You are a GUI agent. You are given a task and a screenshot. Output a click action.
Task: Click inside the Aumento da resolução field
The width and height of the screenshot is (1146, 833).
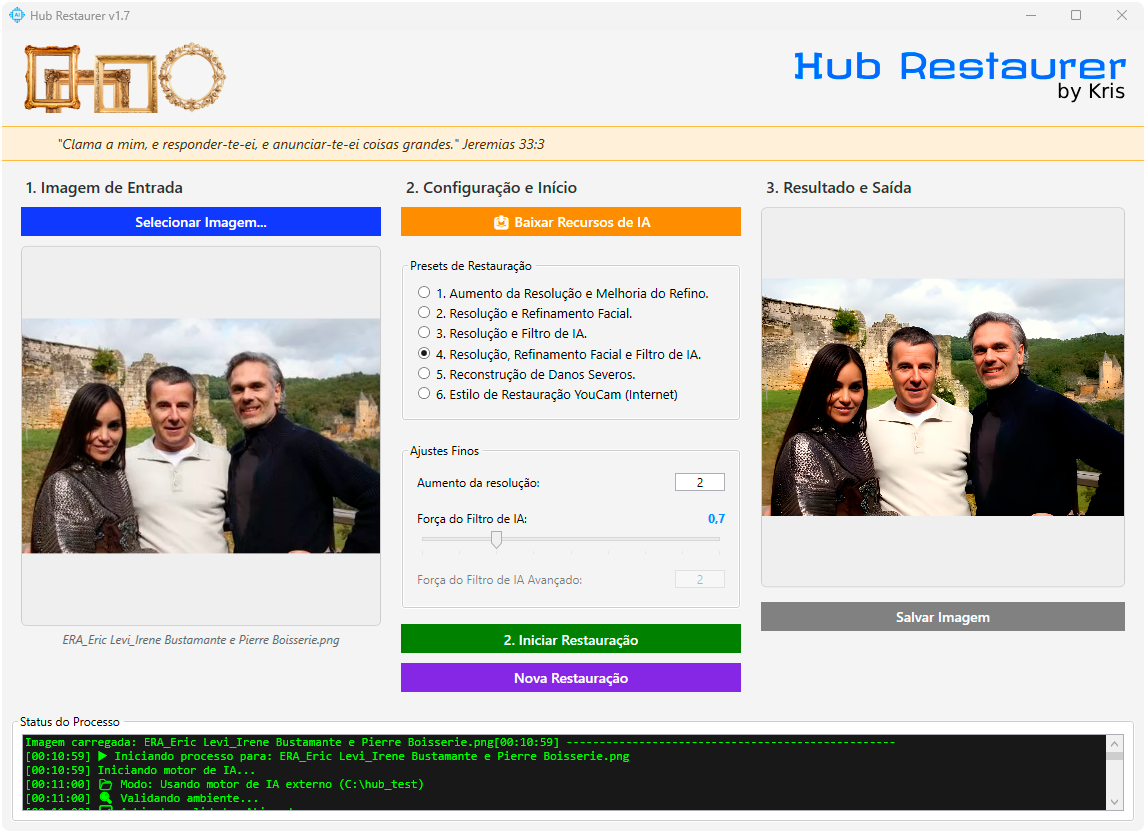pos(699,481)
